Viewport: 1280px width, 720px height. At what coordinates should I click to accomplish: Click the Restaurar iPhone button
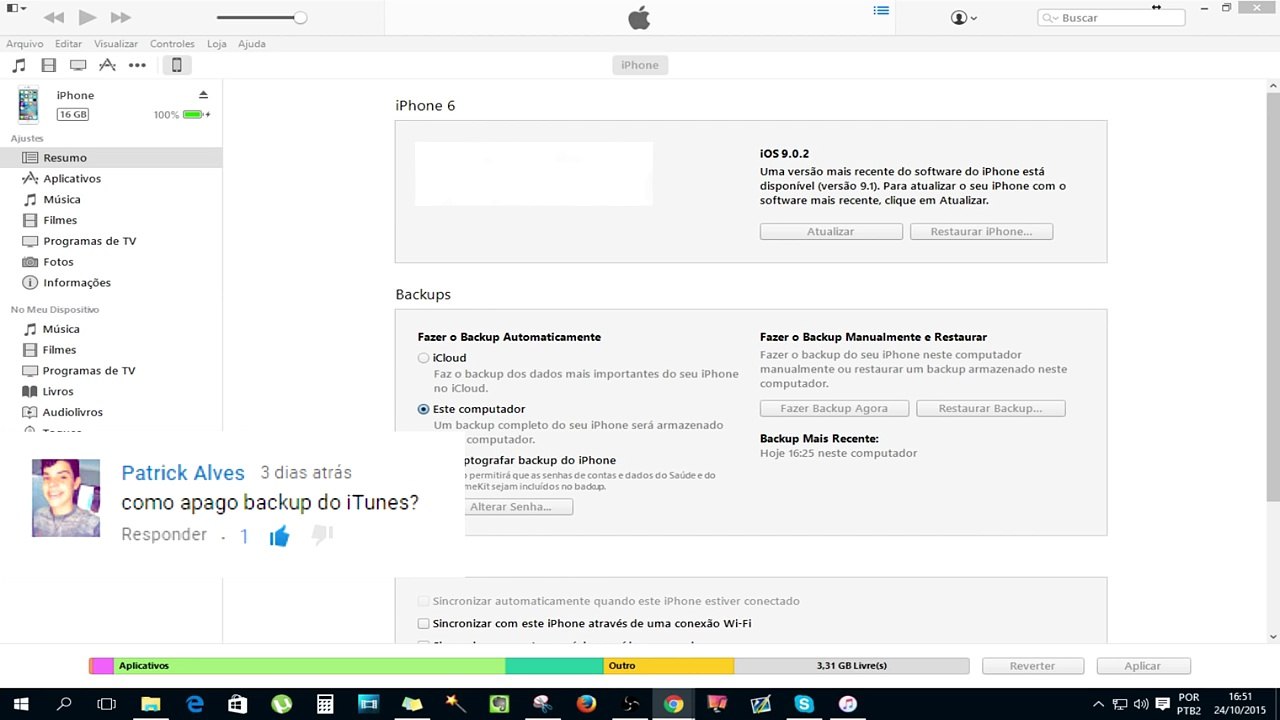tap(981, 232)
